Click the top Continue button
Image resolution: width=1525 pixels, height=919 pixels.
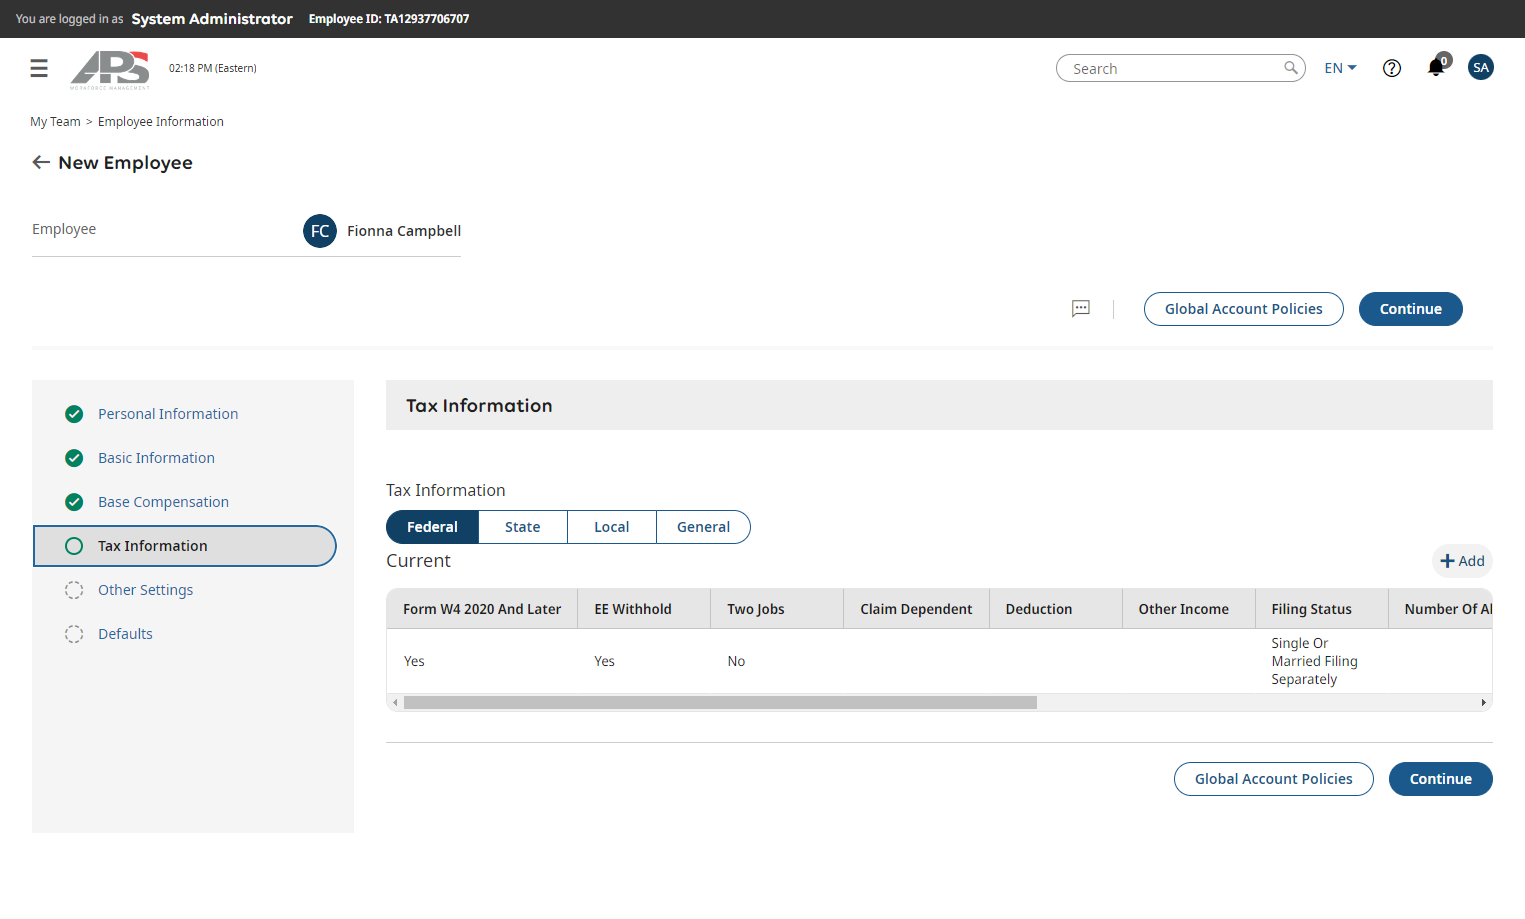(1411, 309)
